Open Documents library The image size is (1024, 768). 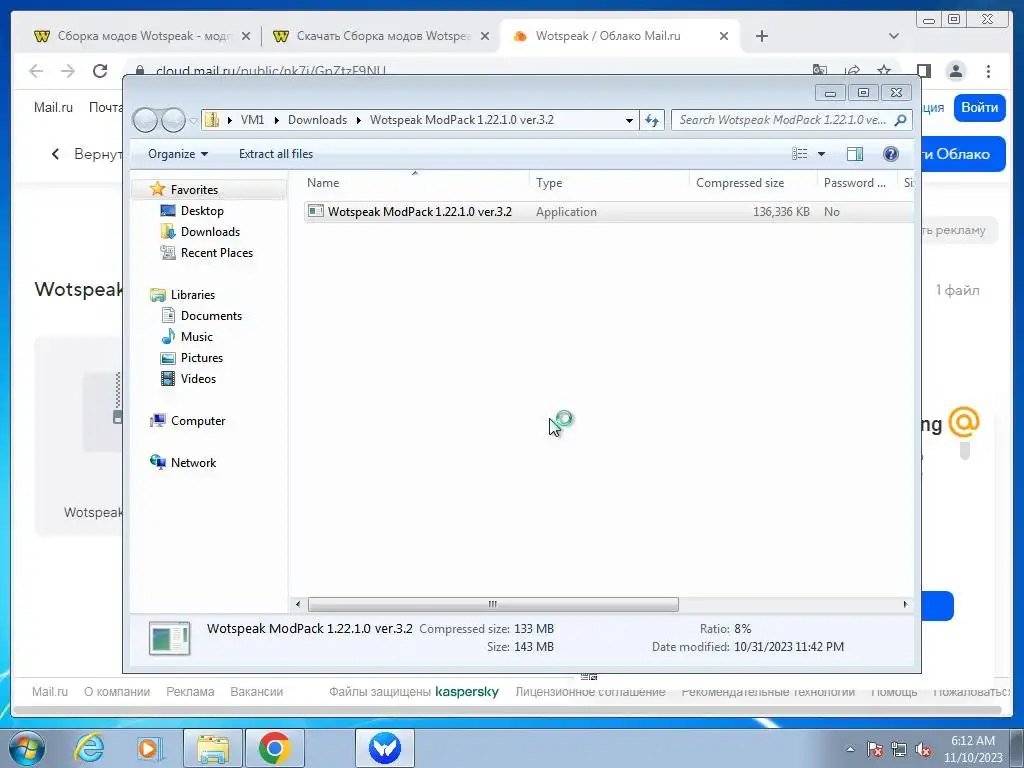(x=211, y=316)
